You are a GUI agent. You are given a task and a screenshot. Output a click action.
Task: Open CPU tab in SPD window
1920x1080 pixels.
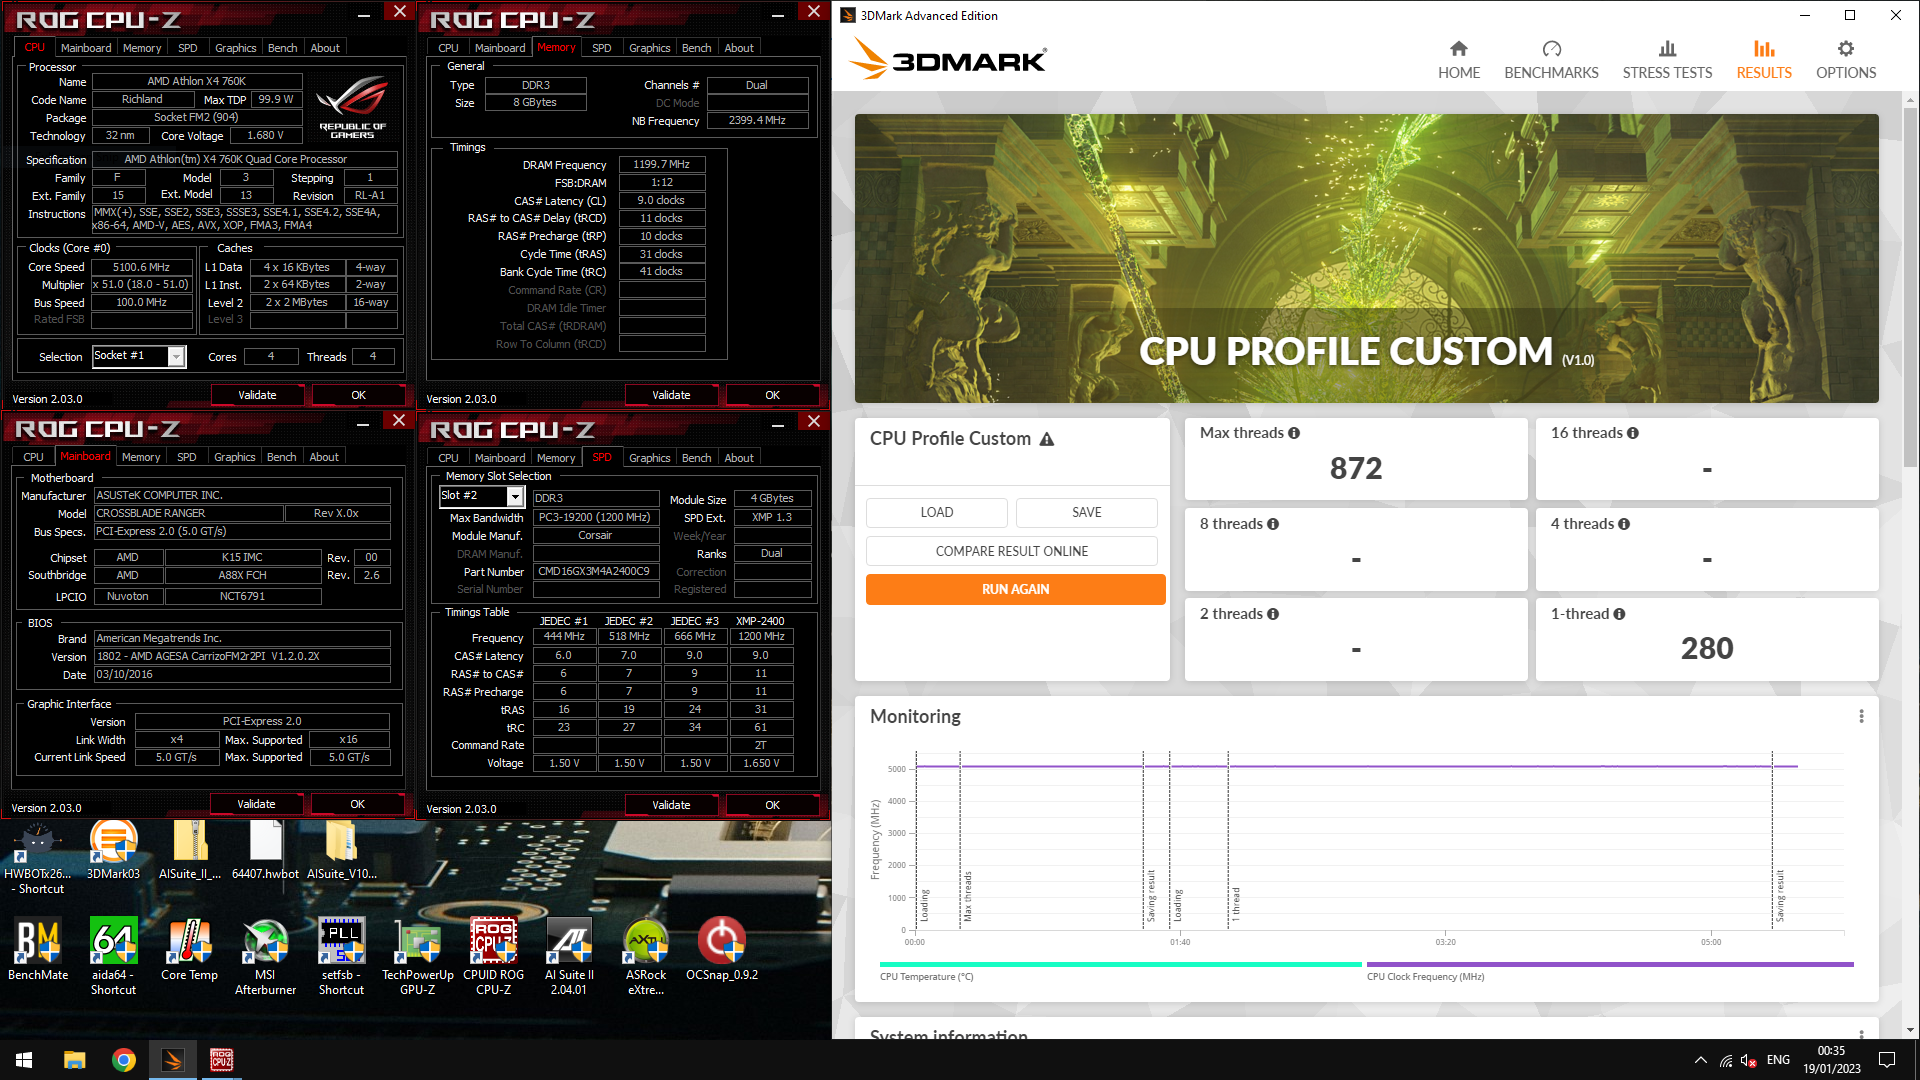click(448, 458)
